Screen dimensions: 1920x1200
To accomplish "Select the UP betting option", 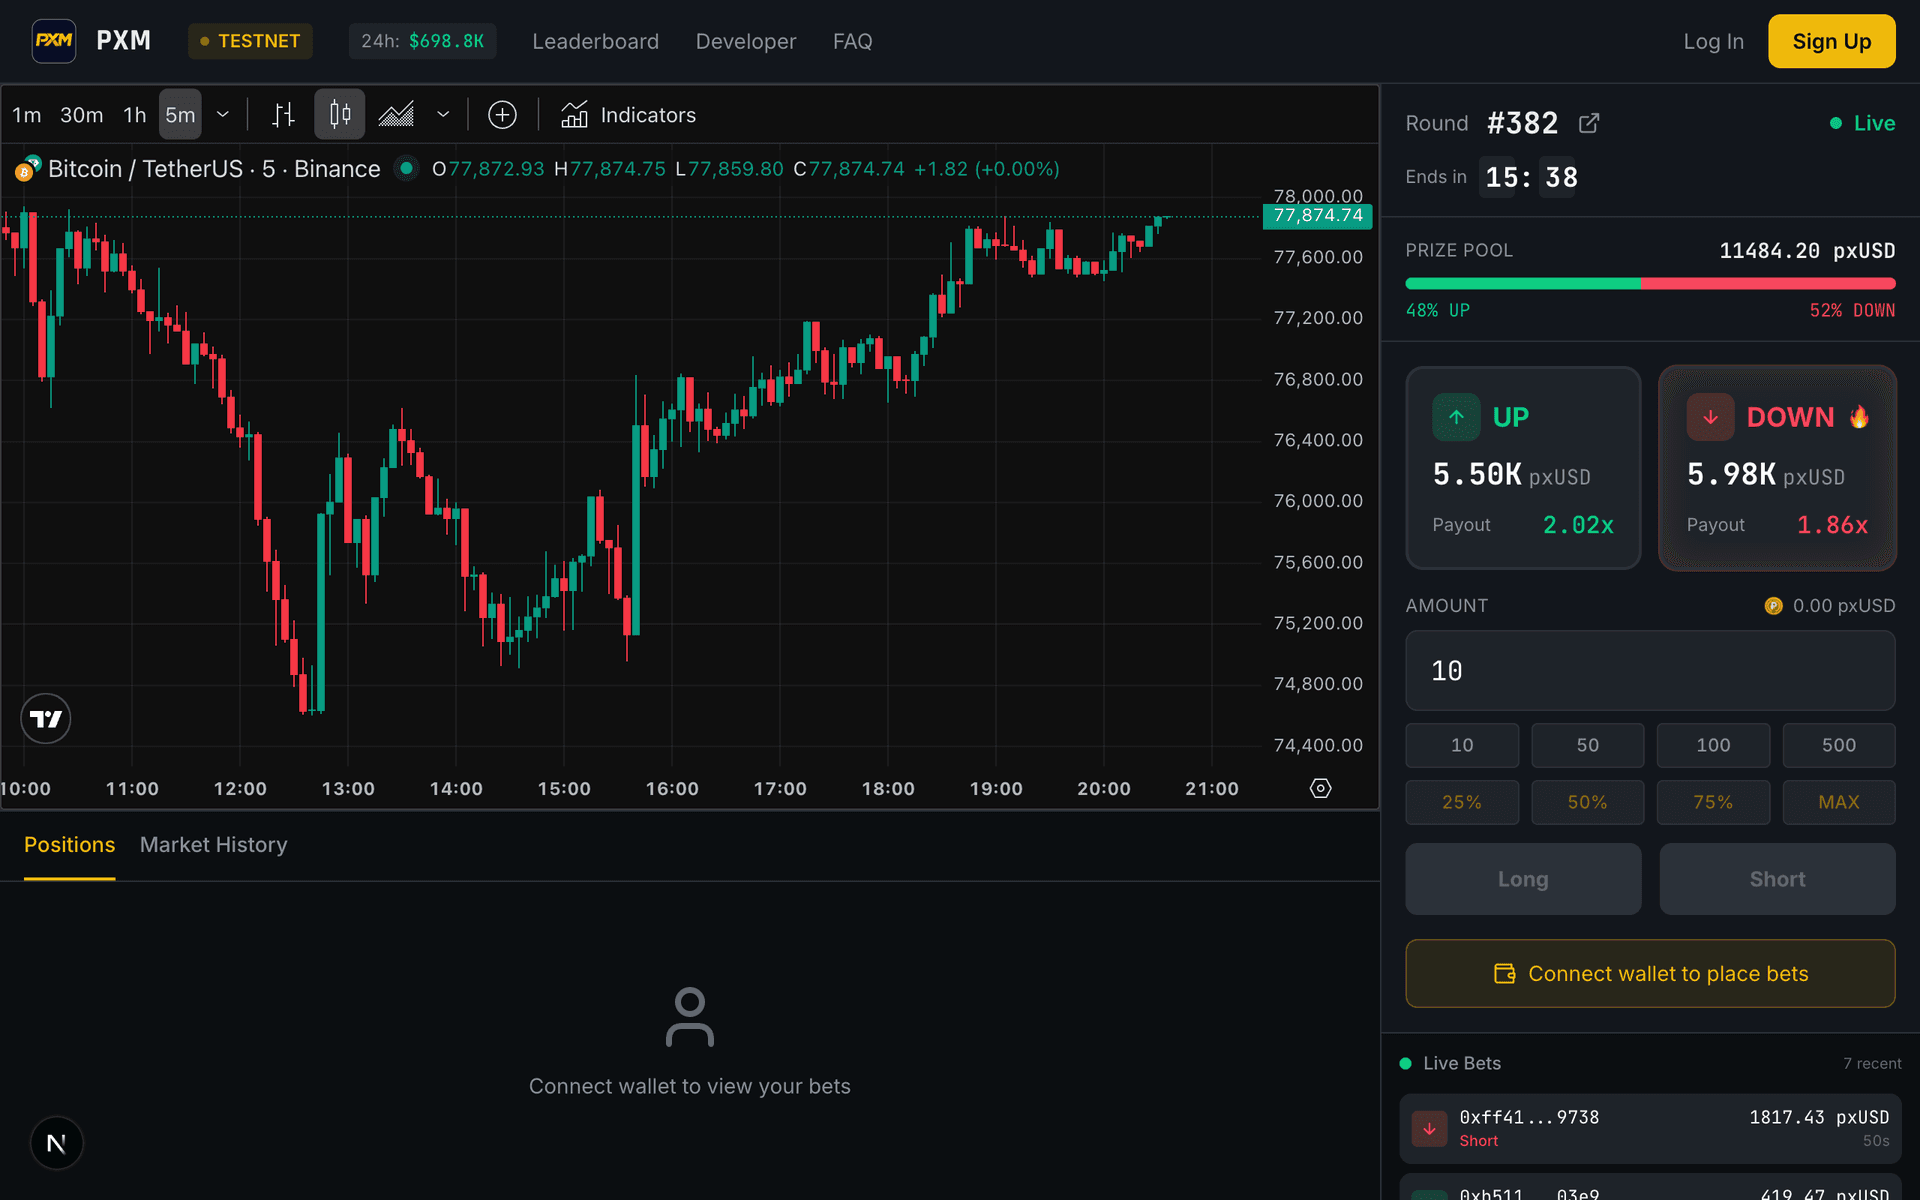I will click(1522, 467).
